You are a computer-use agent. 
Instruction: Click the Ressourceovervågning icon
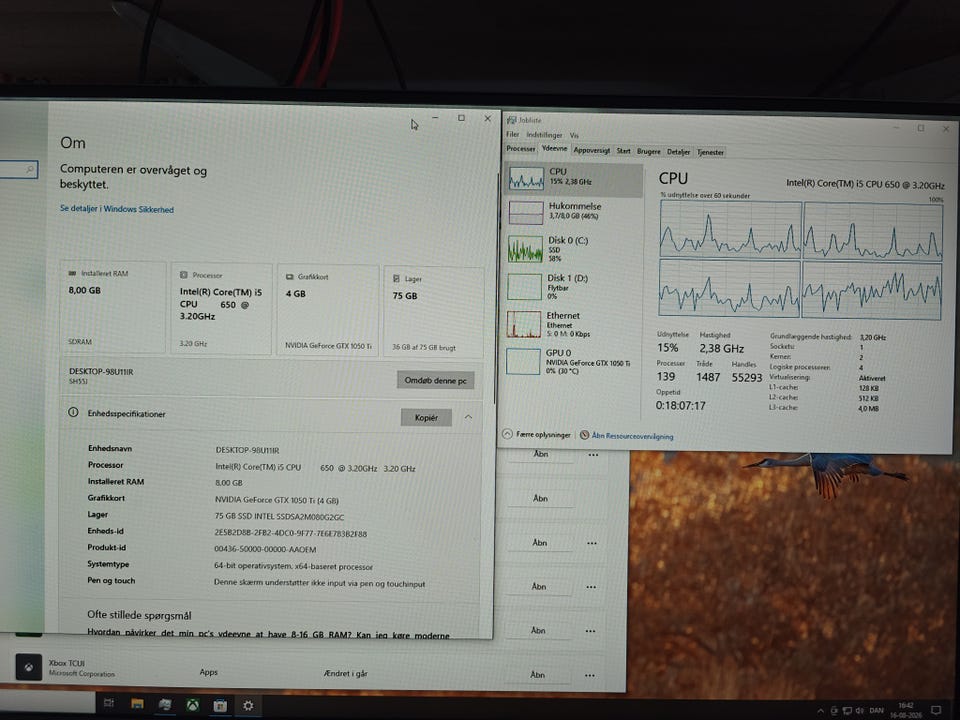[584, 435]
